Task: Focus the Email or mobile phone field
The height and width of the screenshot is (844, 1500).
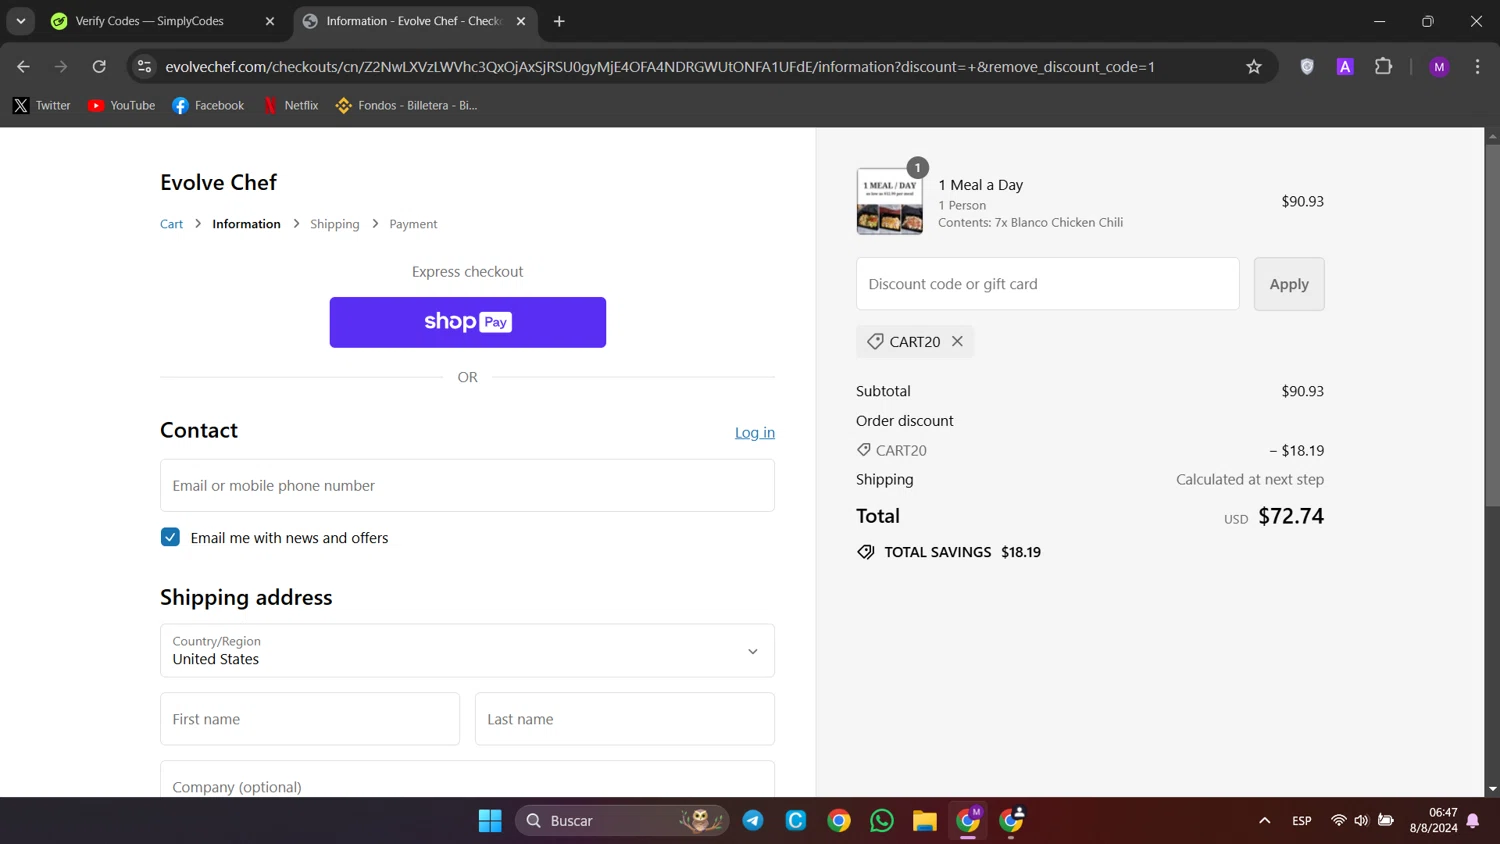Action: click(467, 485)
